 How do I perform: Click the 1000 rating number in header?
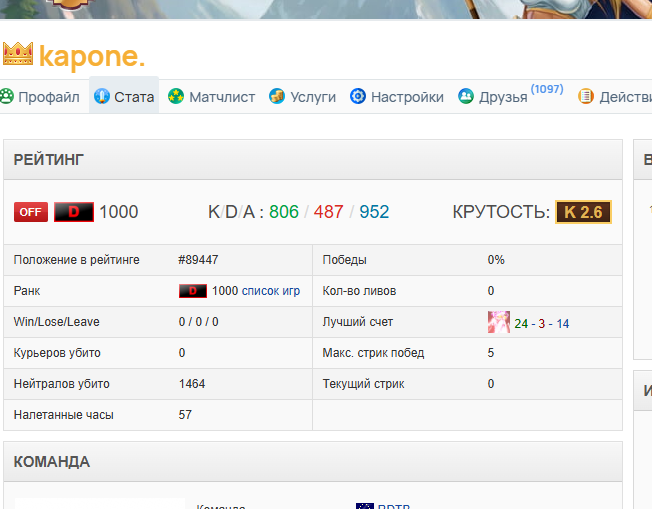(119, 212)
